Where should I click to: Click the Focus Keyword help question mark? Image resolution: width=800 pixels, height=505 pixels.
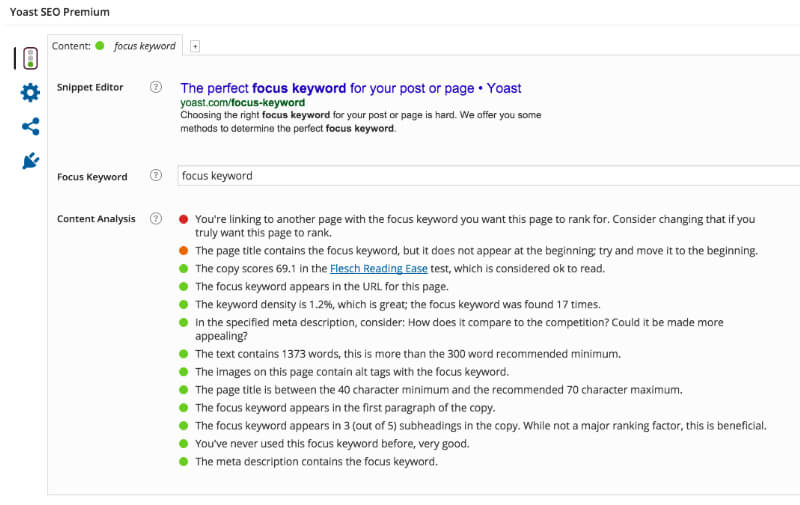pos(156,175)
